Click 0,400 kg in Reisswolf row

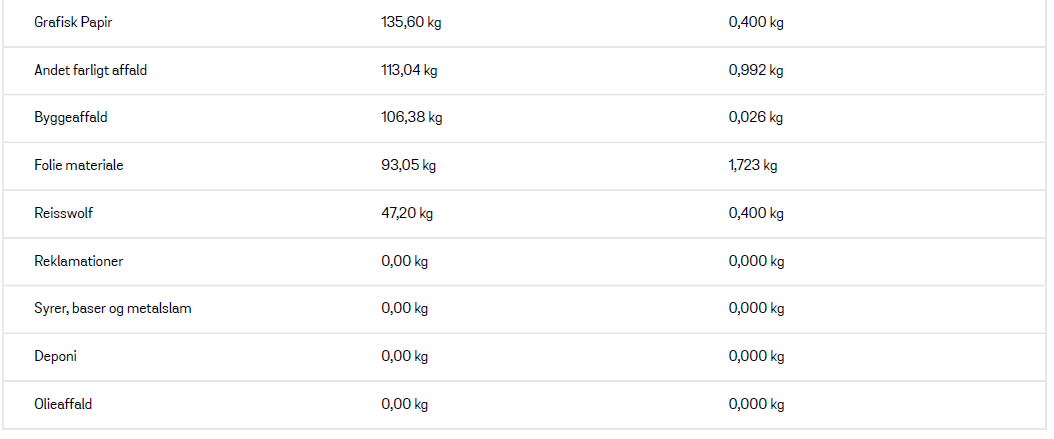(x=756, y=213)
